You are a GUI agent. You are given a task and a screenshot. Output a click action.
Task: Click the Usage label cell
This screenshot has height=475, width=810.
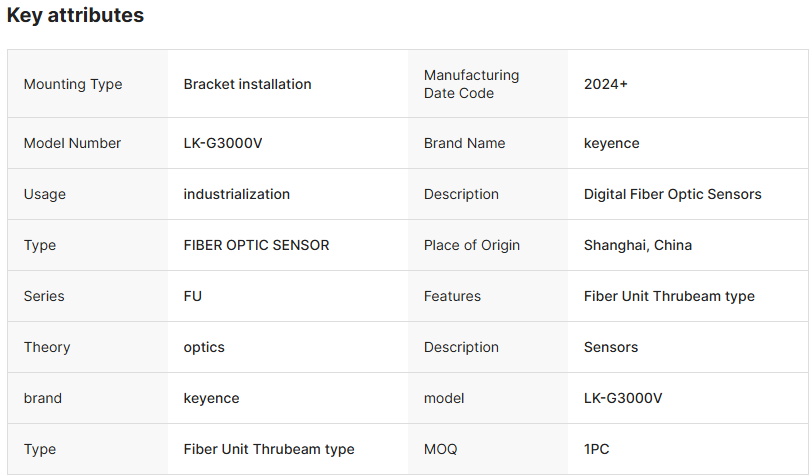coord(45,194)
